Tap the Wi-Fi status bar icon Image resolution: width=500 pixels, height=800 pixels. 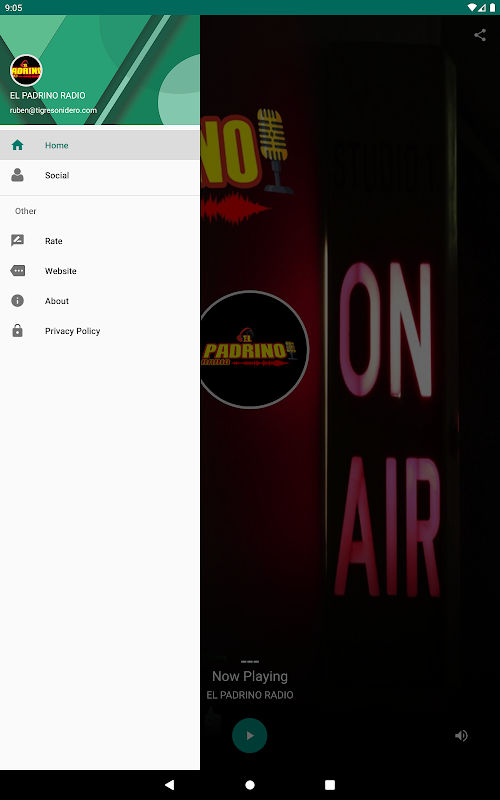tap(471, 8)
